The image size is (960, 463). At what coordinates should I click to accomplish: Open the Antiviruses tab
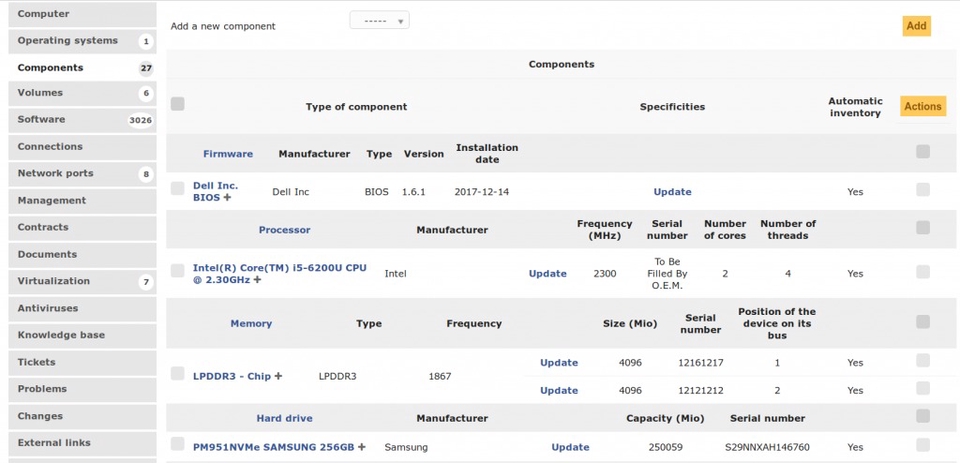click(82, 309)
